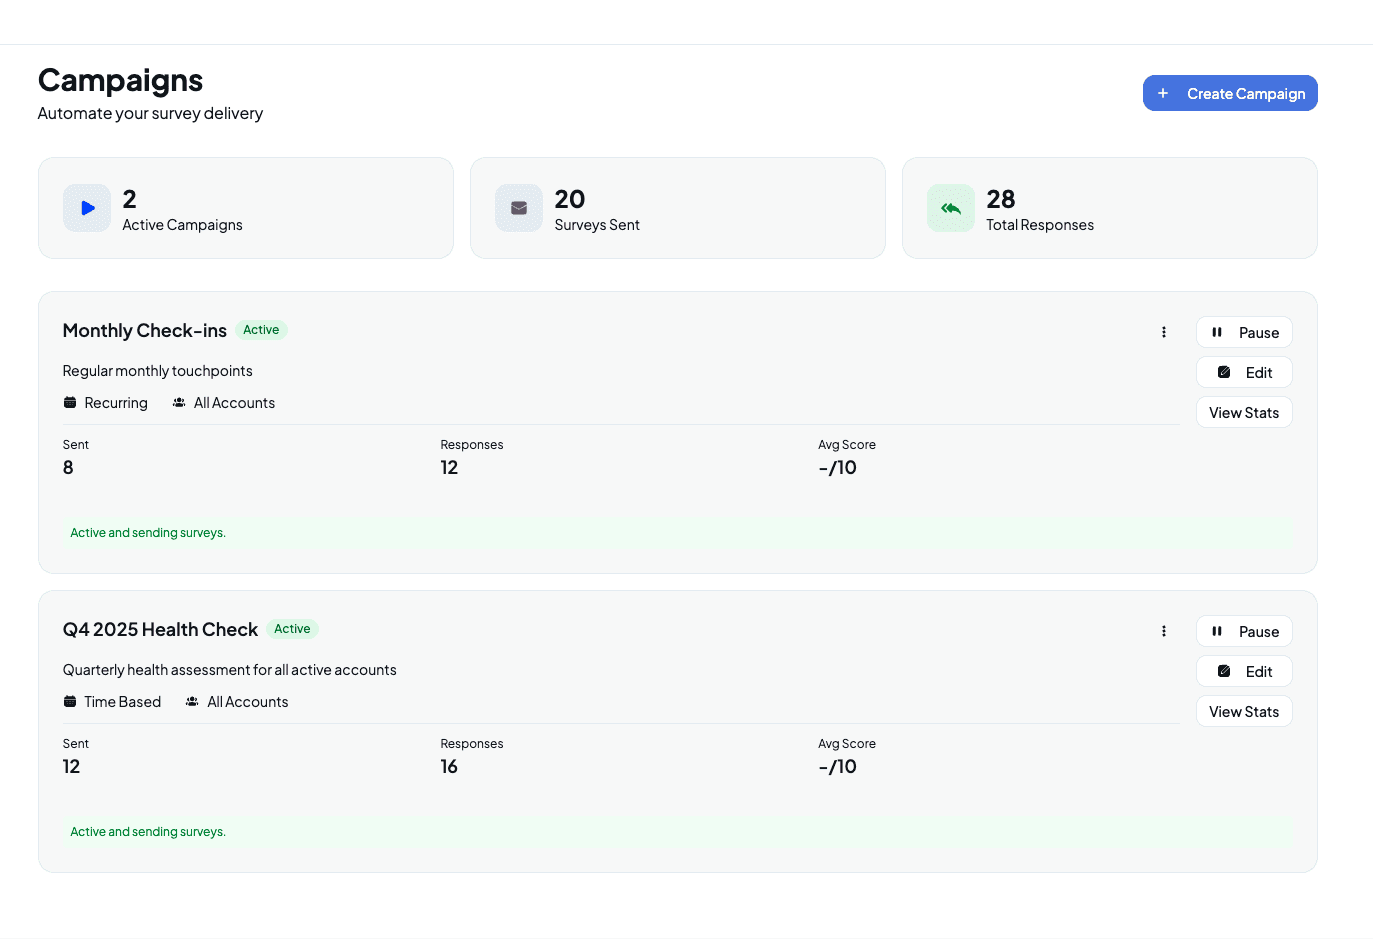Open the three-dot menu for Monthly Check-ins
The height and width of the screenshot is (939, 1373).
tap(1164, 331)
